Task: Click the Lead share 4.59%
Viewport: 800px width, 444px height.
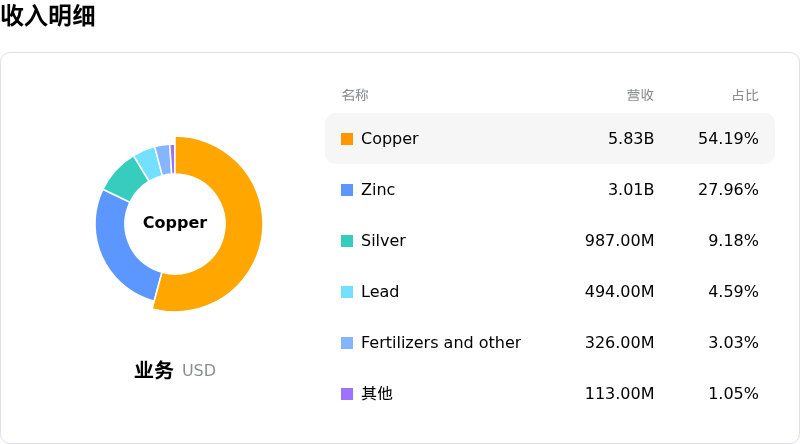Action: point(733,291)
